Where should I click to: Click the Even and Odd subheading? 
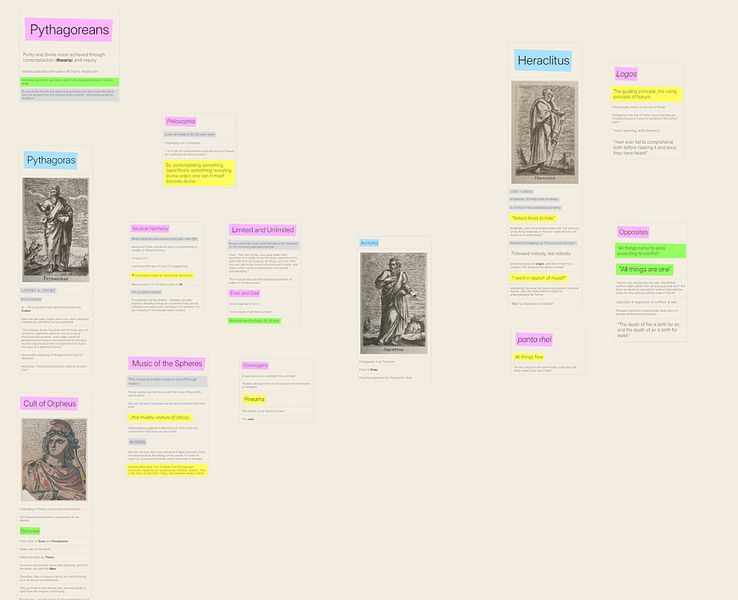244,293
